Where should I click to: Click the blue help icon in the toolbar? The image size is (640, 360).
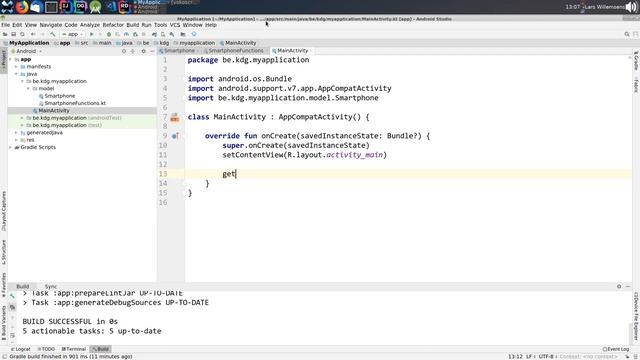pyautogui.click(x=194, y=34)
